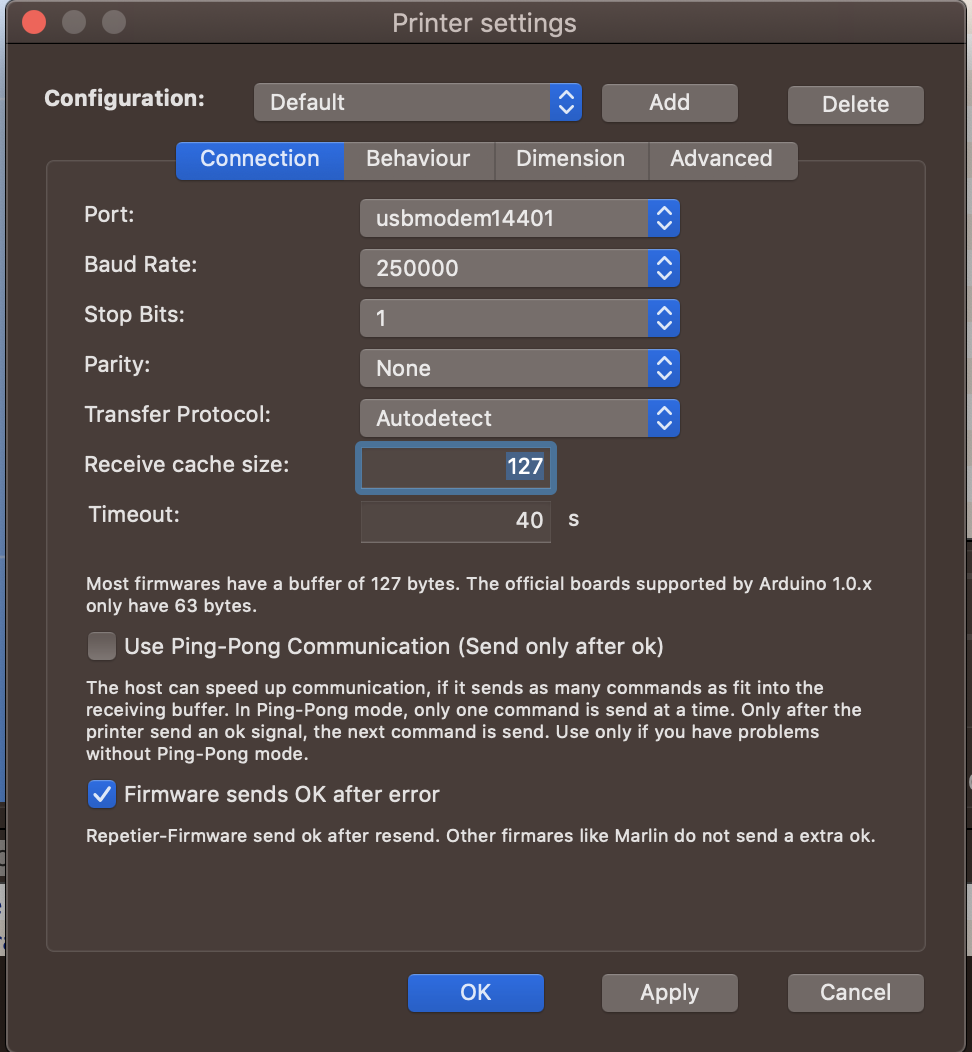Click the Receive cache size field
The width and height of the screenshot is (972, 1052).
click(455, 467)
